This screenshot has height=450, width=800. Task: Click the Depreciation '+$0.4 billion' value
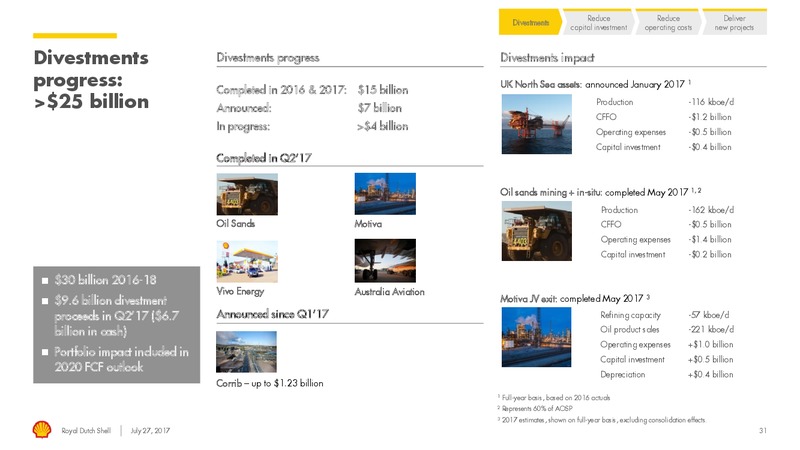coord(710,374)
